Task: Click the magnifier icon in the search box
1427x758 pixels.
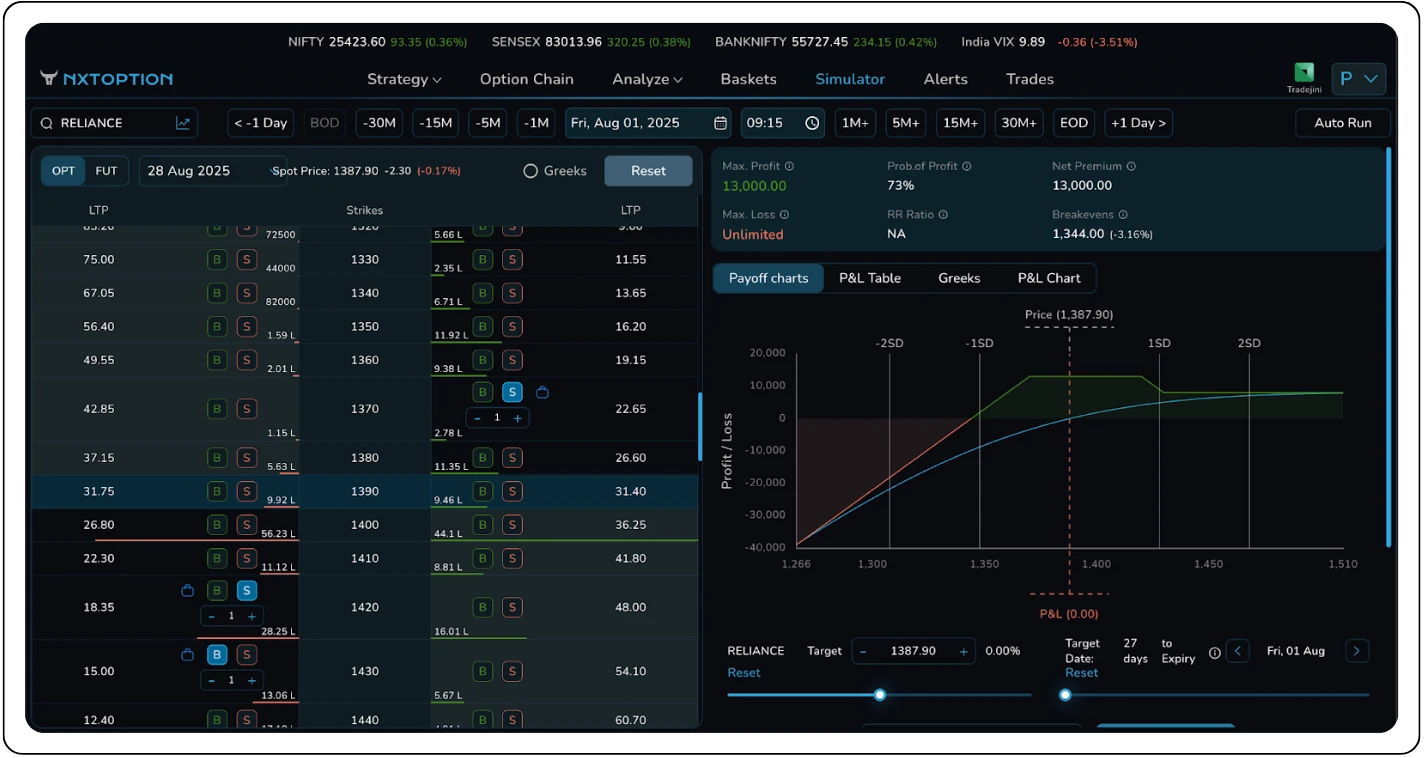Action: coord(46,123)
